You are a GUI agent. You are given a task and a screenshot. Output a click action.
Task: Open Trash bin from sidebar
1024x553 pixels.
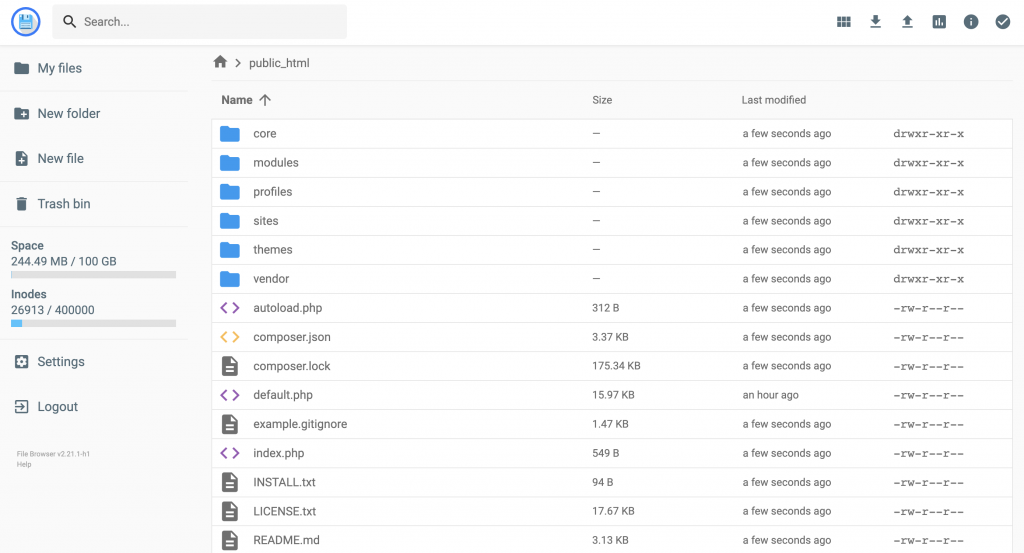point(63,204)
